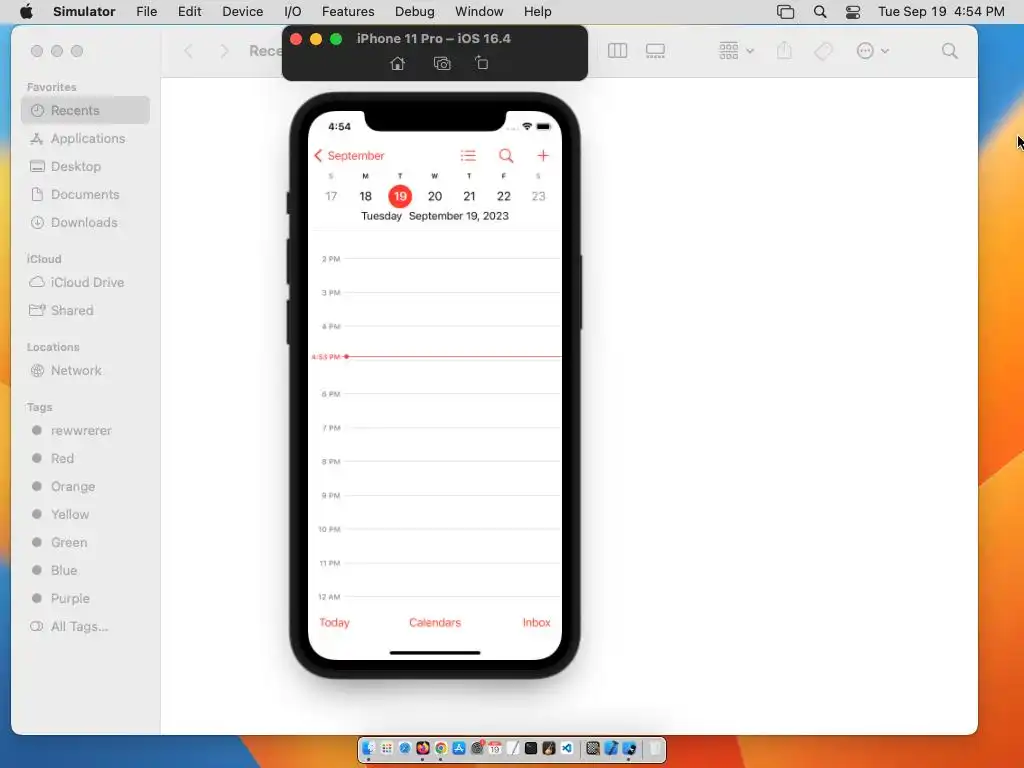The image size is (1024, 768).
Task: Toggle the calendar list view icon
Action: click(468, 155)
